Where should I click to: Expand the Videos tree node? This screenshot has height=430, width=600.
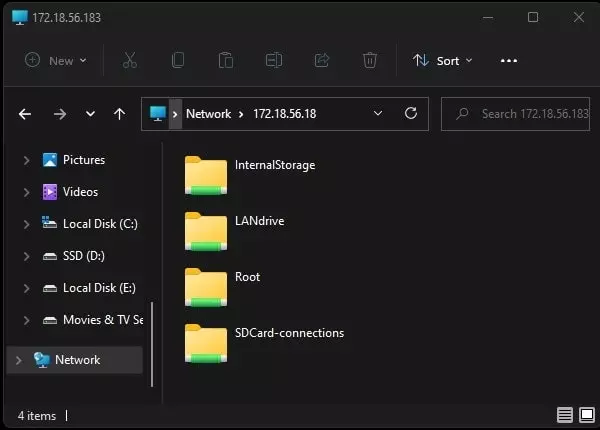pos(26,192)
